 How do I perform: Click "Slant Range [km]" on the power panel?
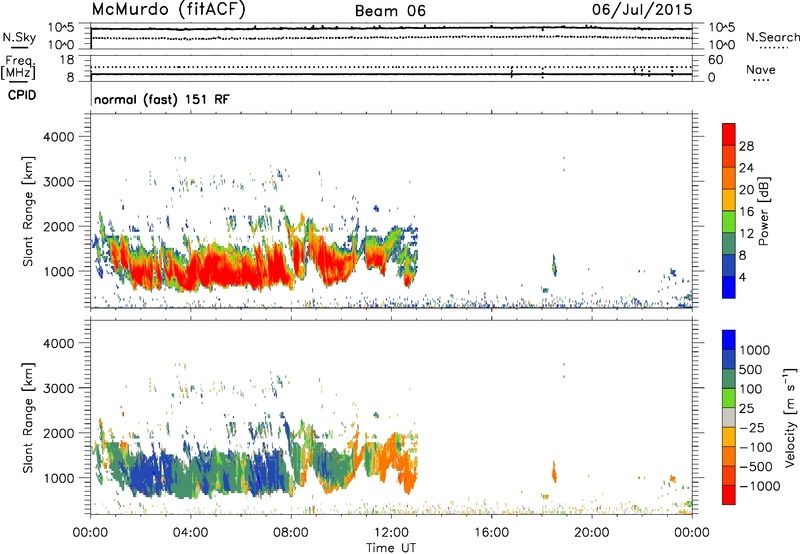point(28,211)
